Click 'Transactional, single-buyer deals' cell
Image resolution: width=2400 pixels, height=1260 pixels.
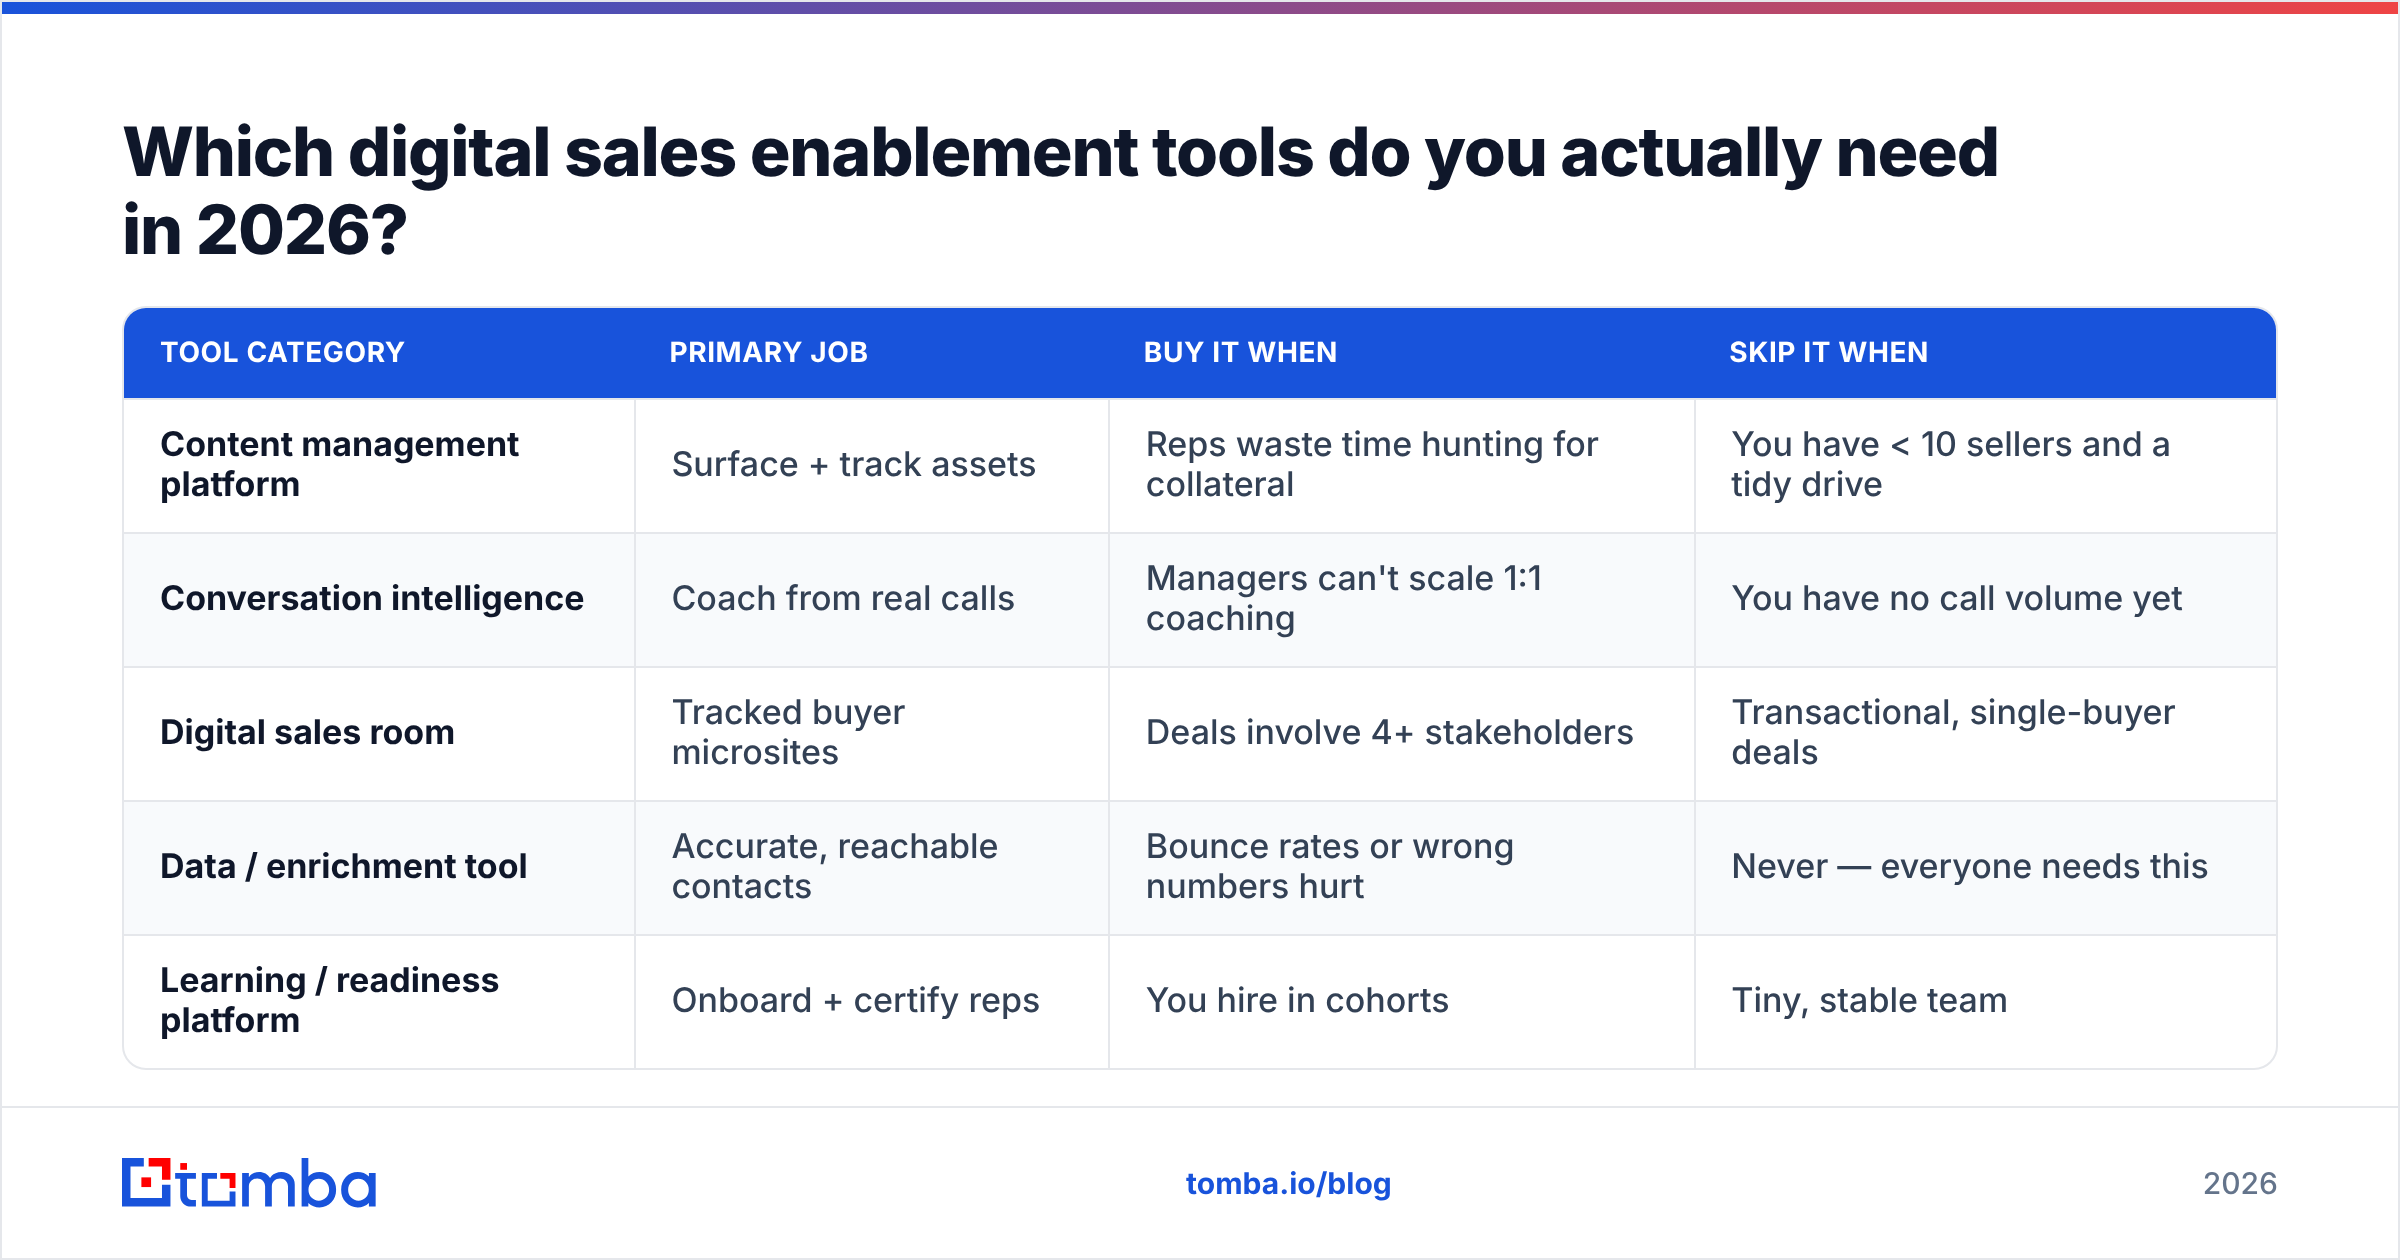(x=1986, y=734)
